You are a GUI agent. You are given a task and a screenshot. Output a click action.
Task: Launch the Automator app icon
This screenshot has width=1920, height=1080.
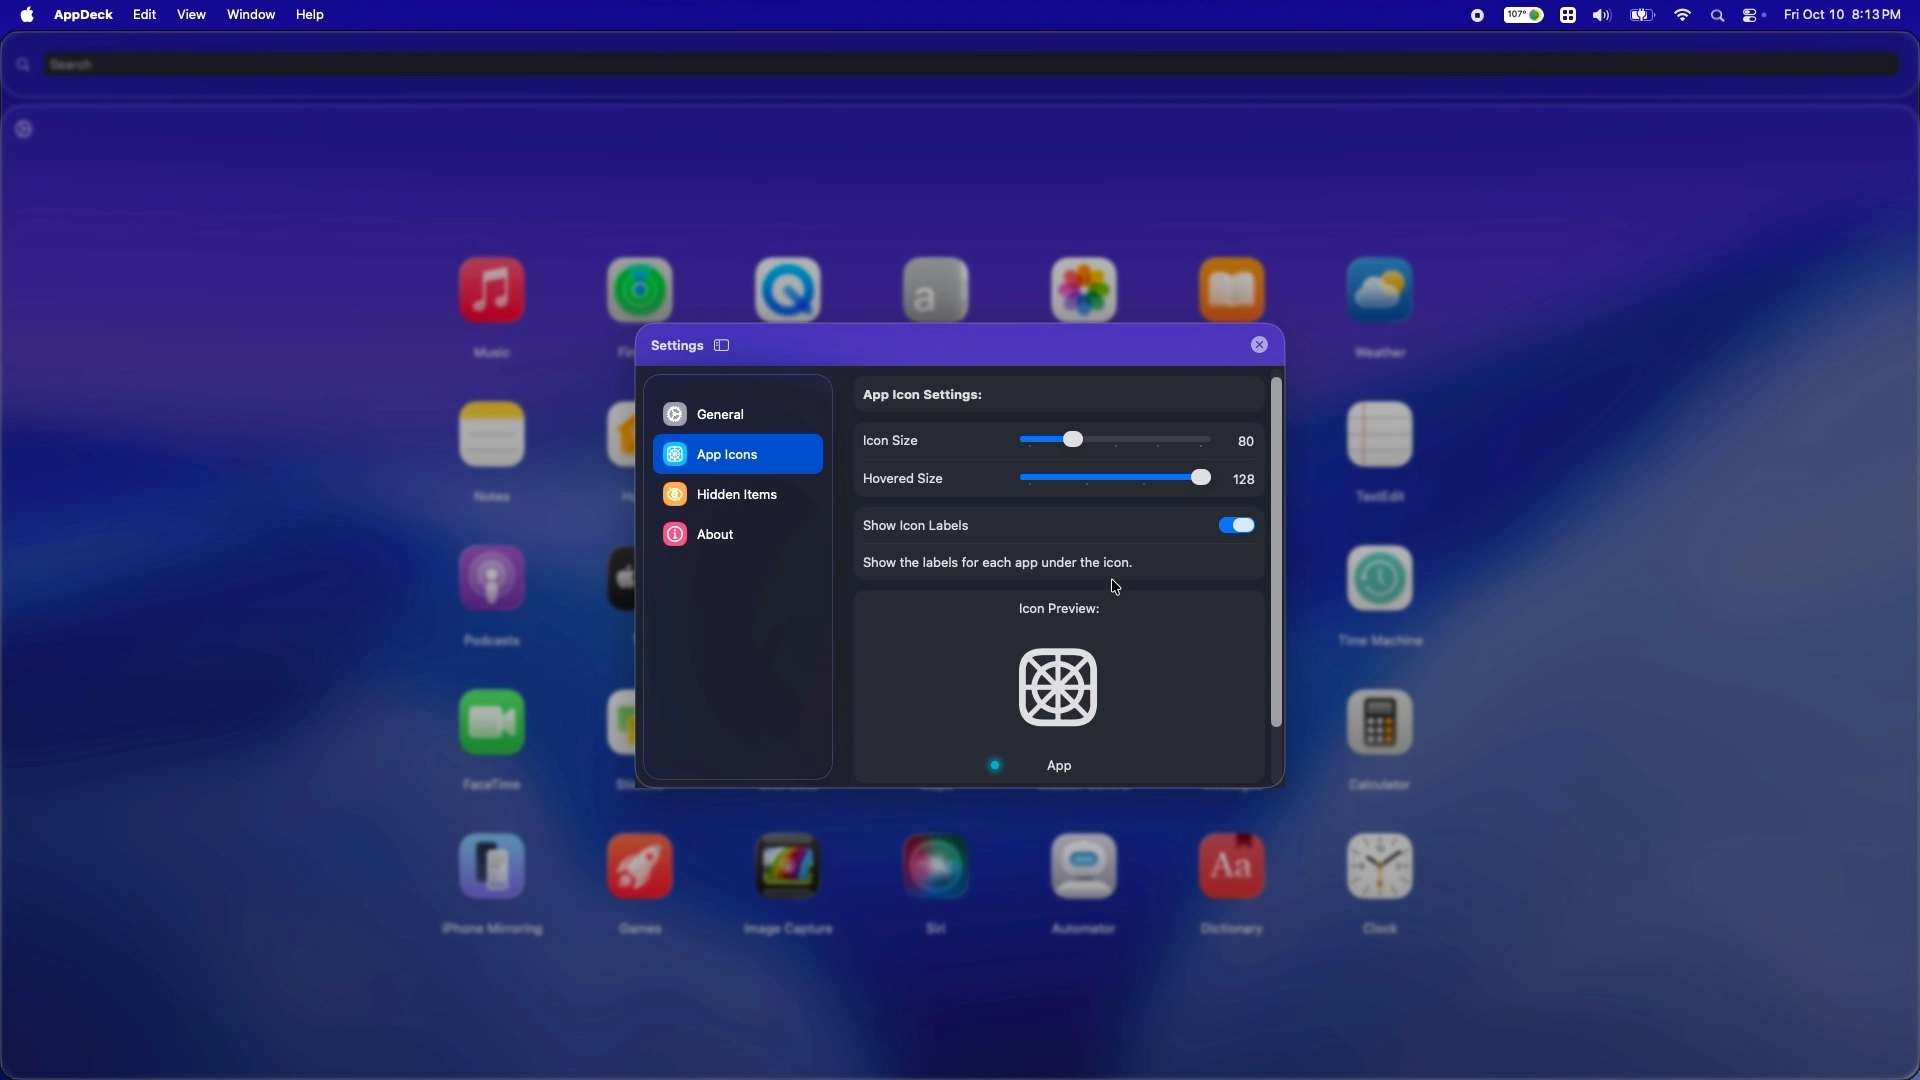tap(1084, 867)
